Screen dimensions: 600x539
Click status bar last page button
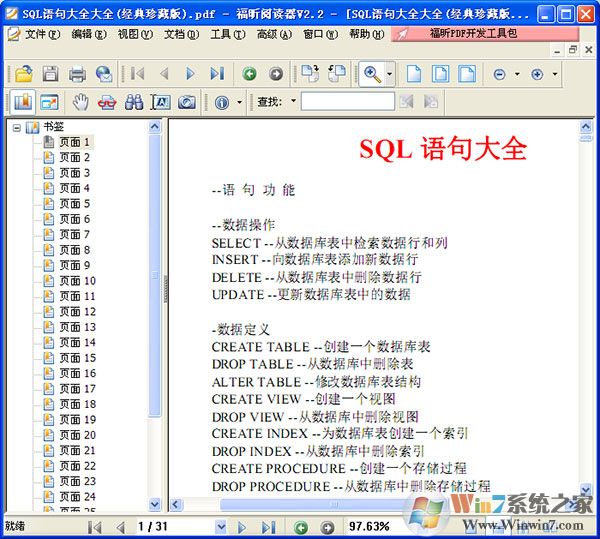pyautogui.click(x=268, y=527)
